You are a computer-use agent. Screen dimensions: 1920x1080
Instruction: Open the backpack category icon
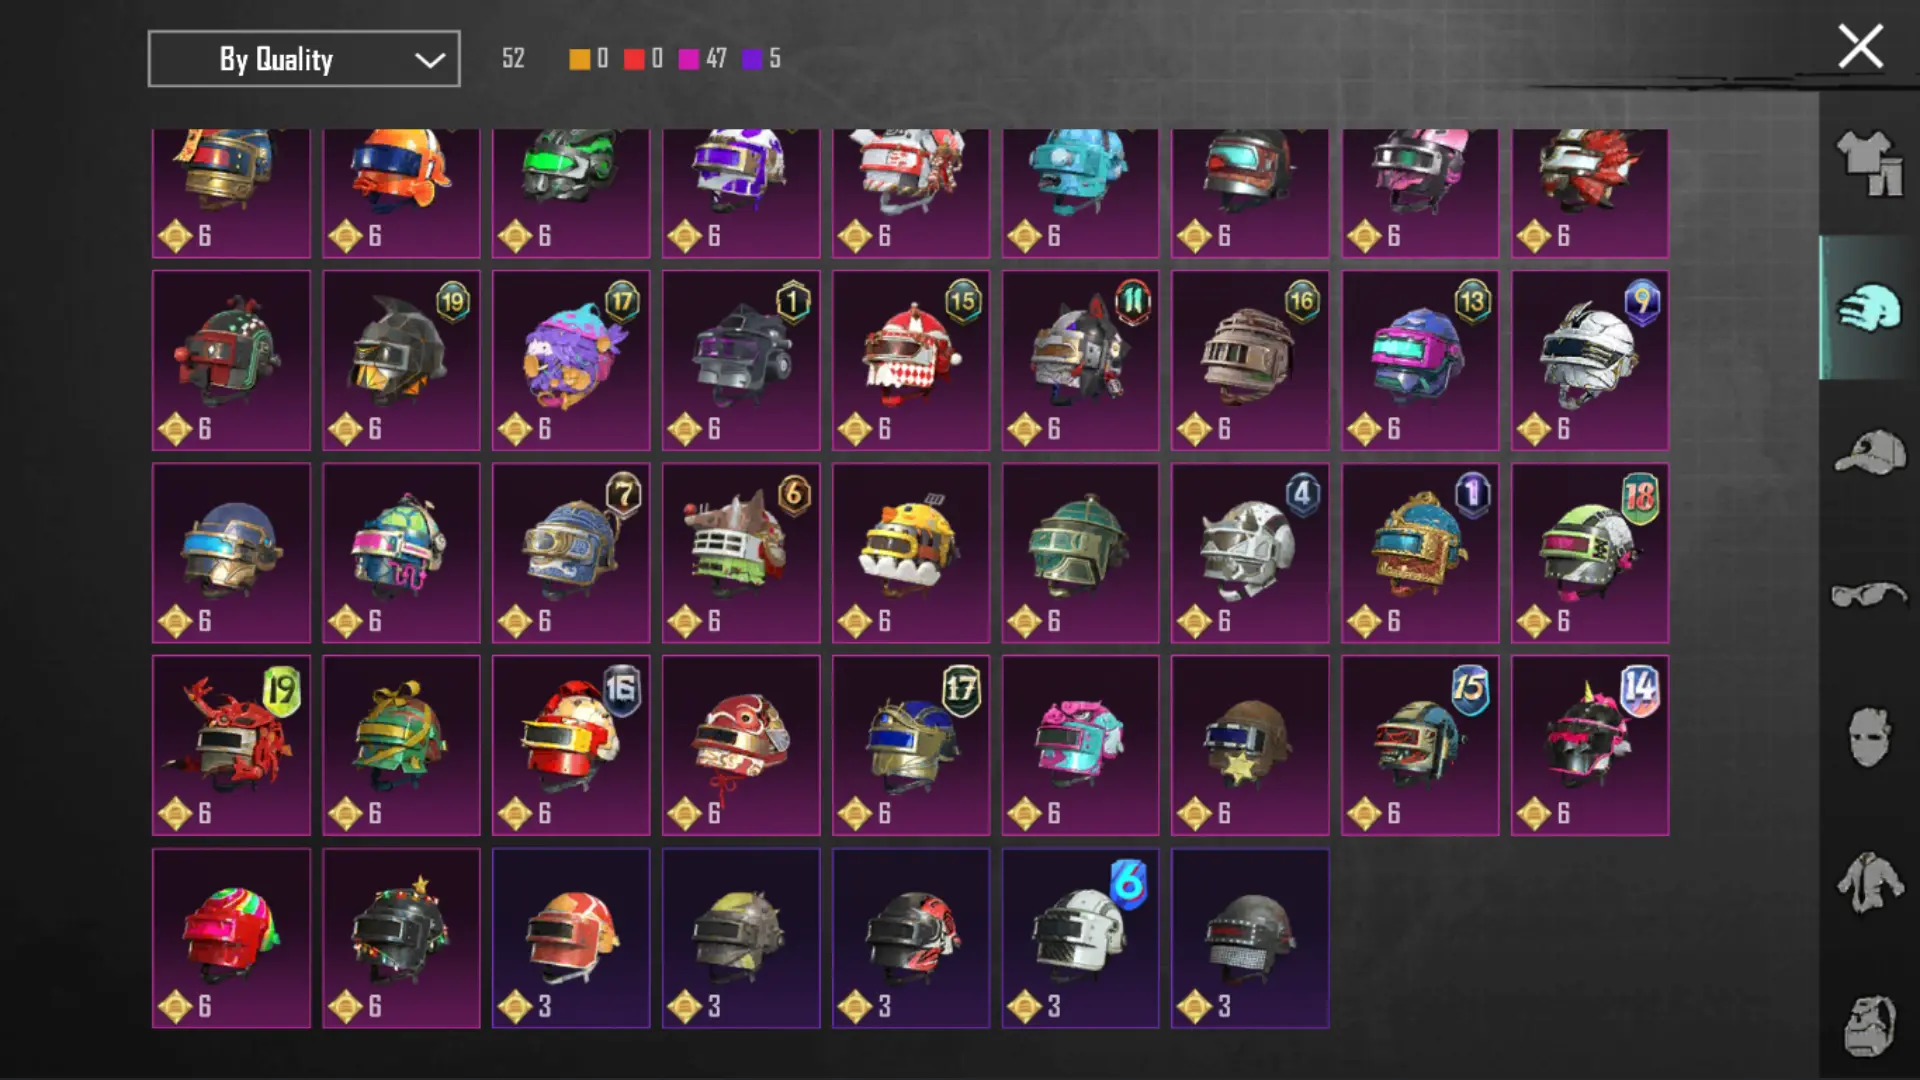(x=1869, y=1025)
